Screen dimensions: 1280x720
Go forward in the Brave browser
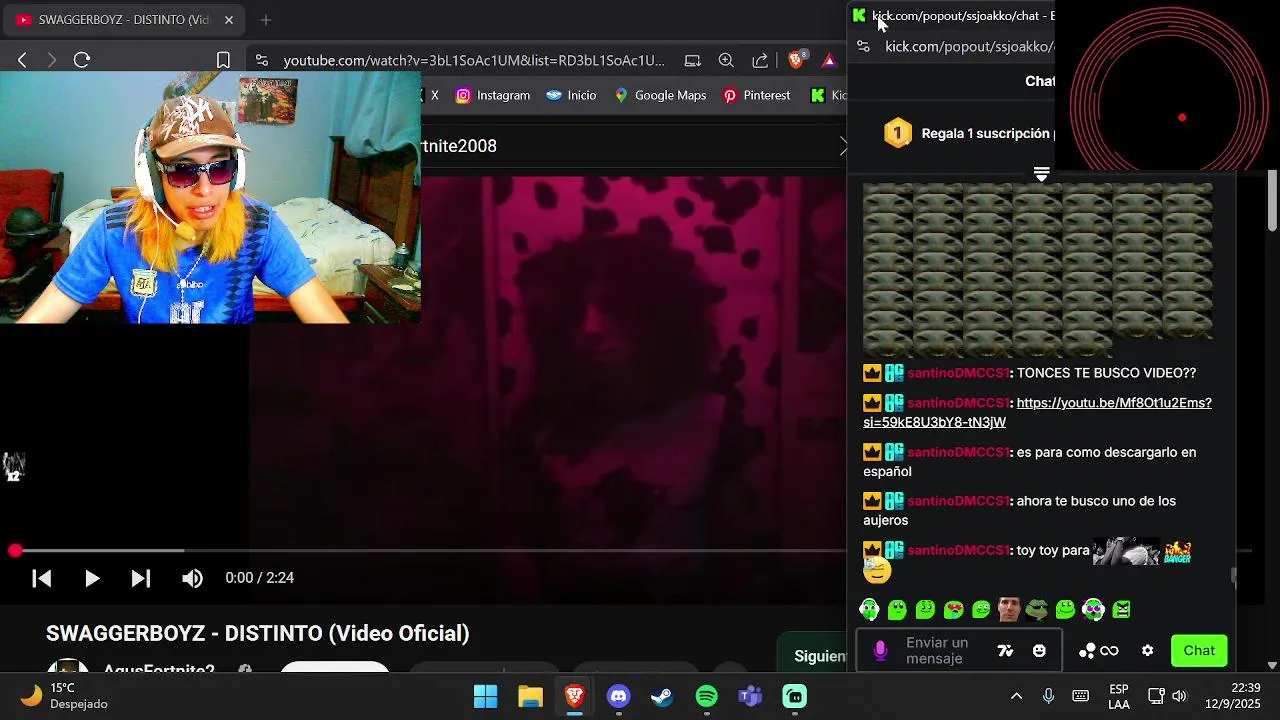(52, 60)
